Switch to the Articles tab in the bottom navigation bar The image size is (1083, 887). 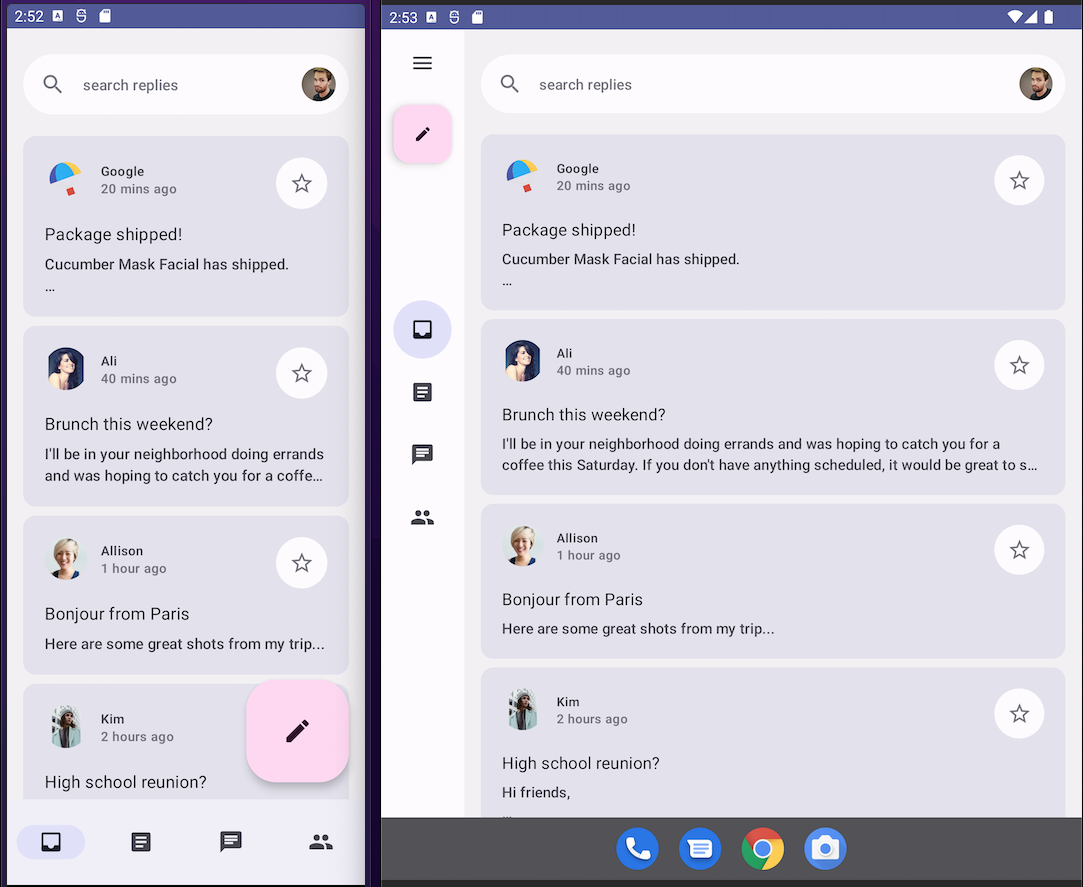pos(141,842)
